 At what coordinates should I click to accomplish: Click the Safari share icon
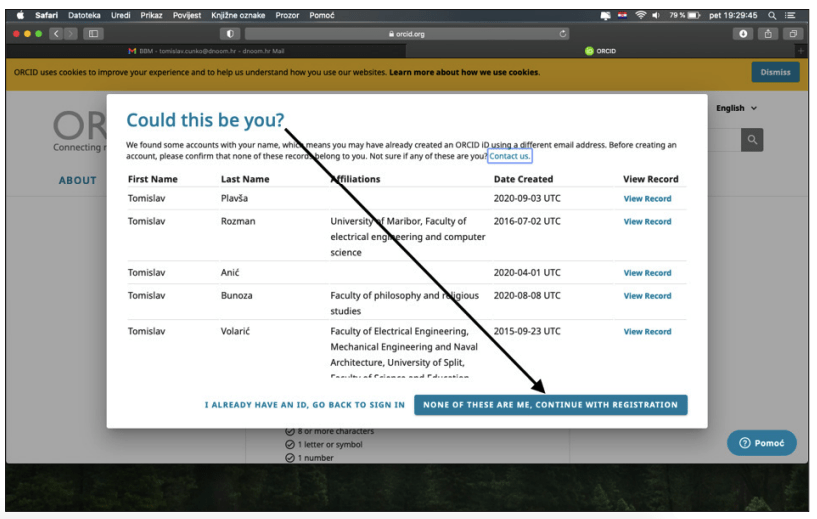[x=768, y=34]
